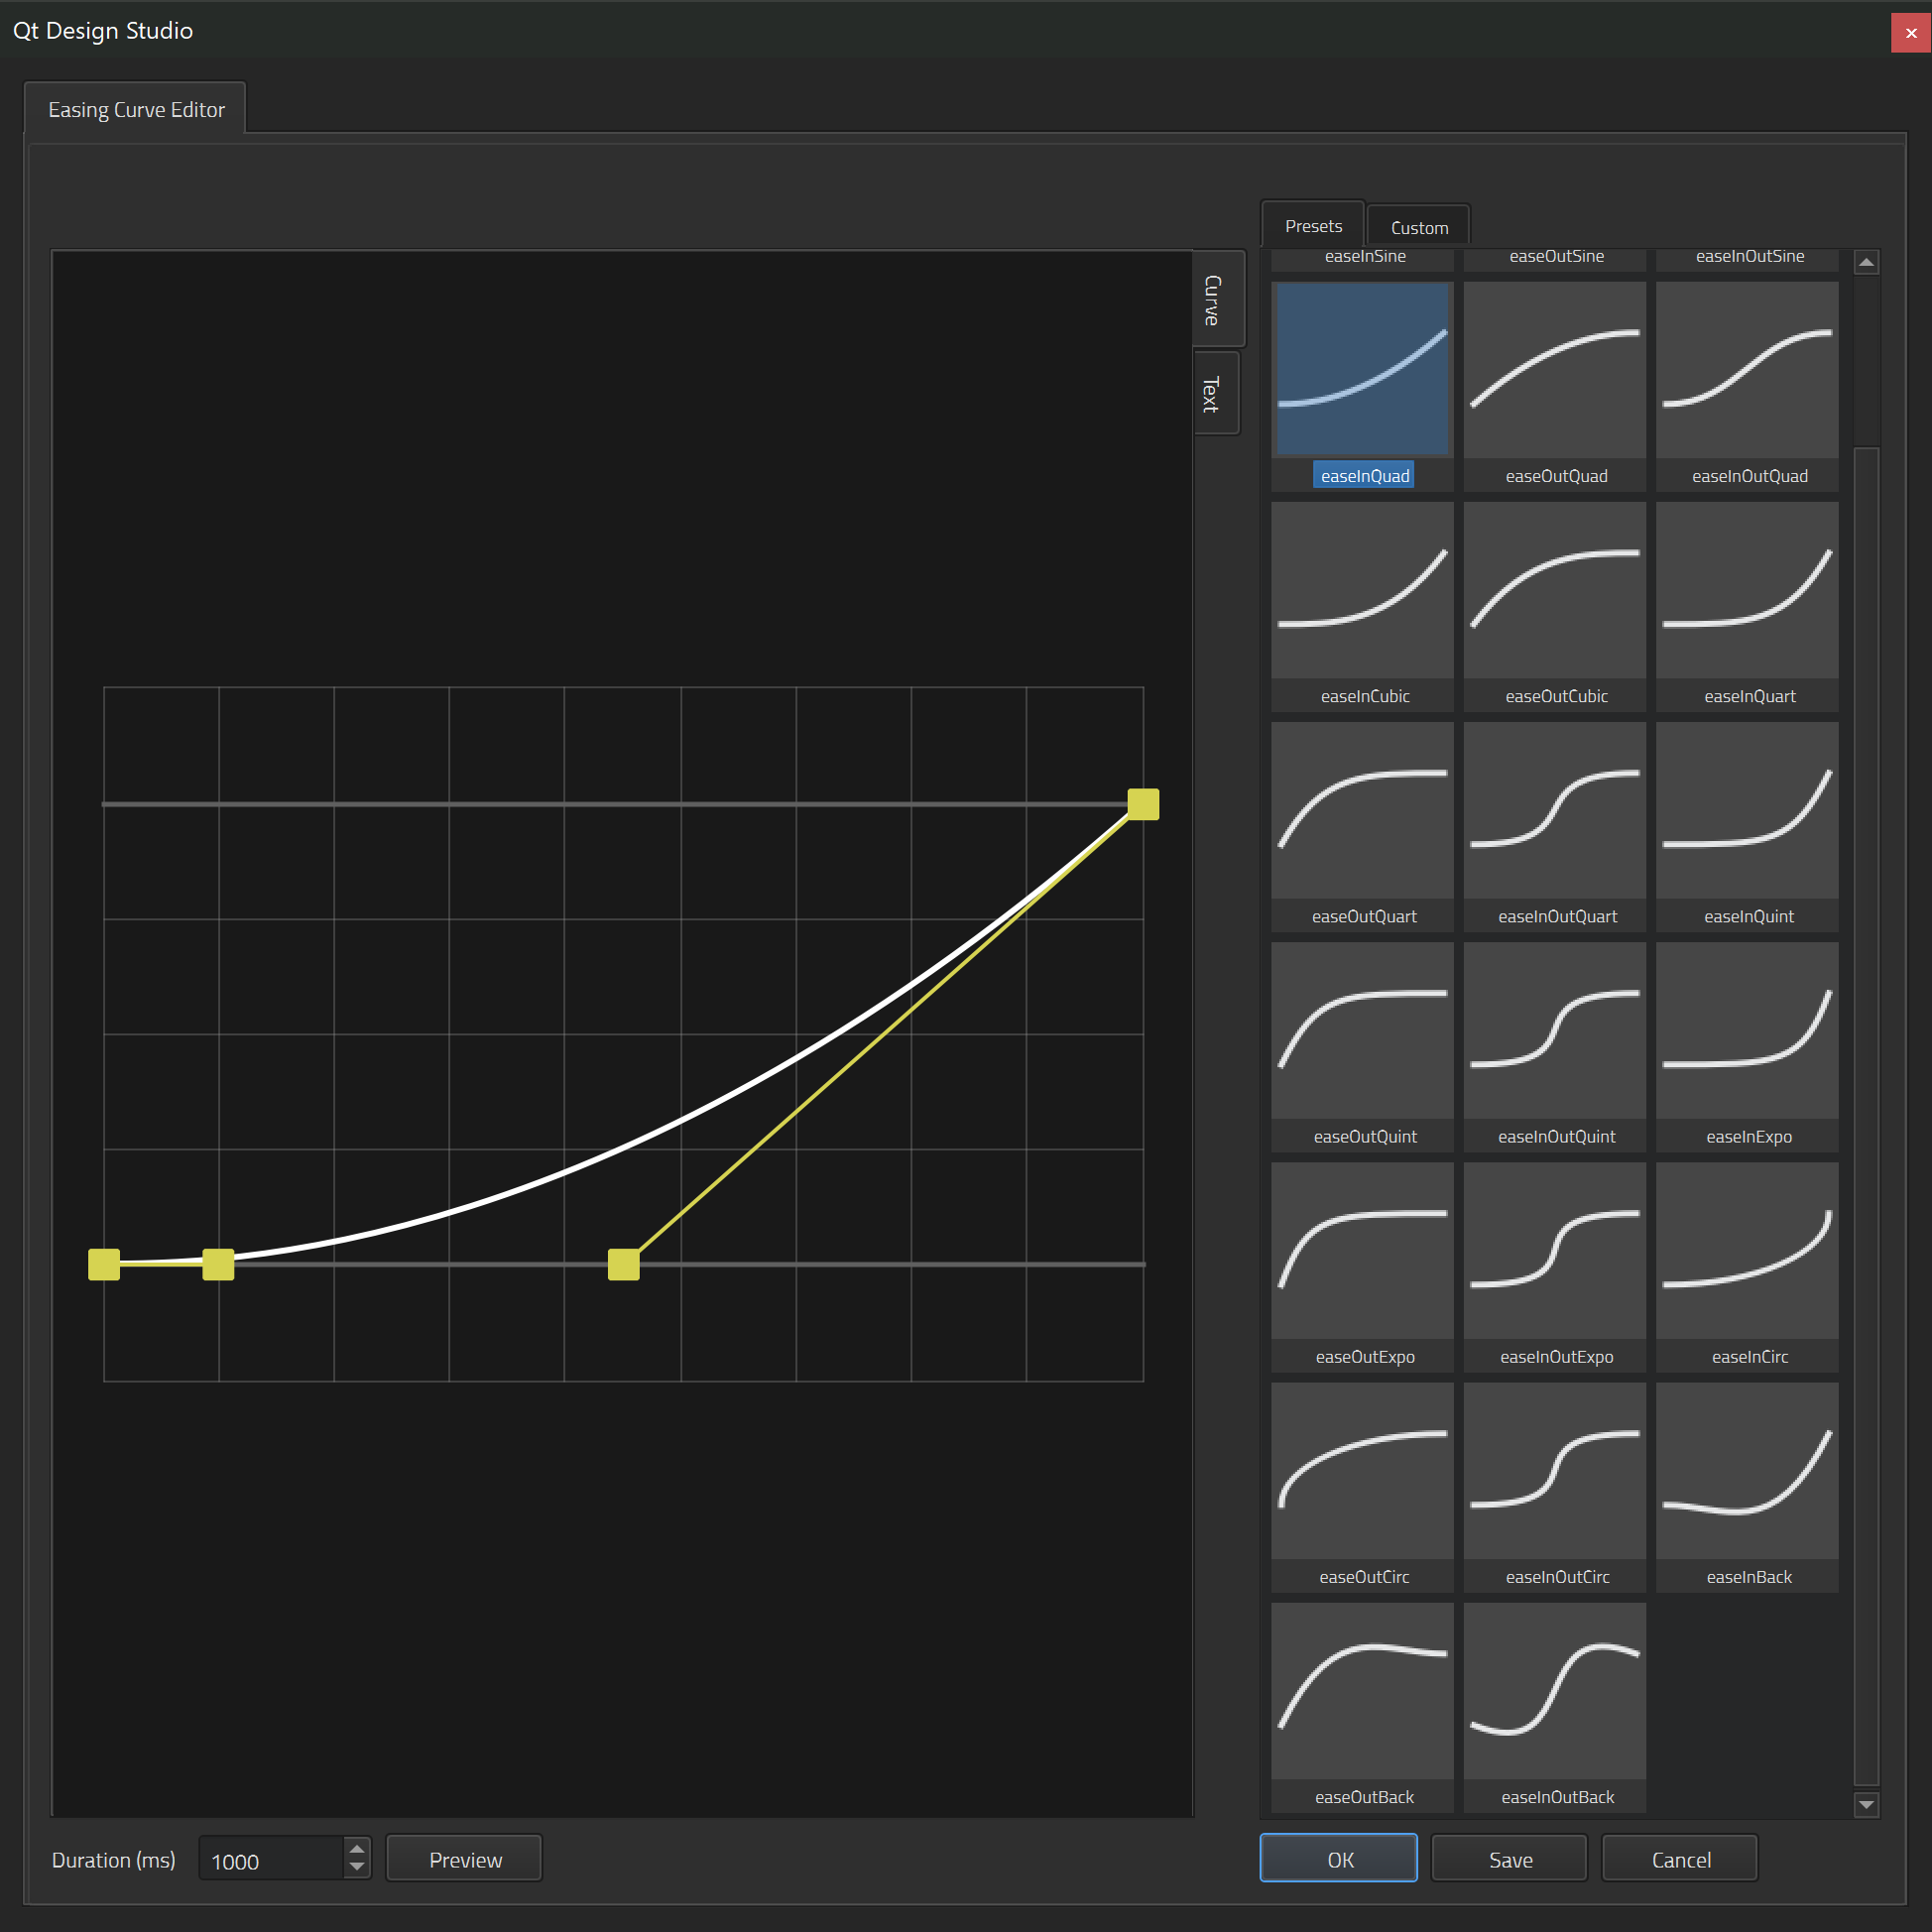
Task: Pick the easeInCubic preset curve
Action: pyautogui.click(x=1362, y=590)
